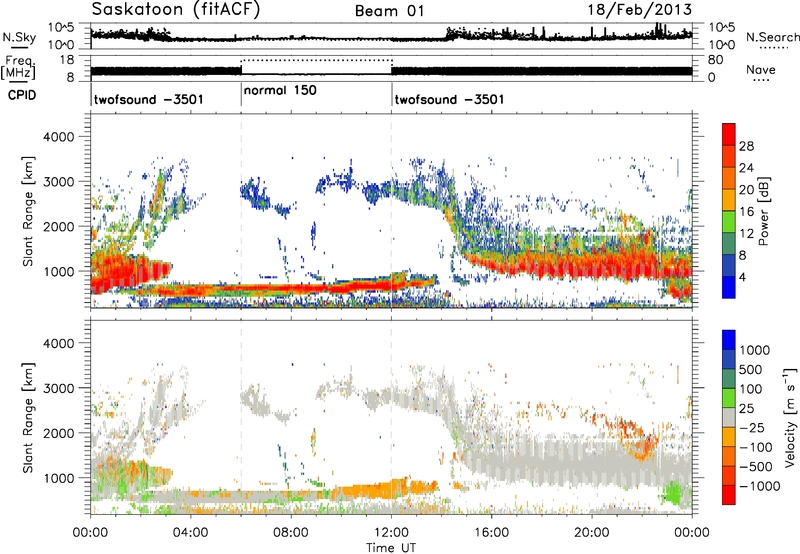
Task: Click the dashed CPID boundary line at 12:00
Action: [391, 211]
